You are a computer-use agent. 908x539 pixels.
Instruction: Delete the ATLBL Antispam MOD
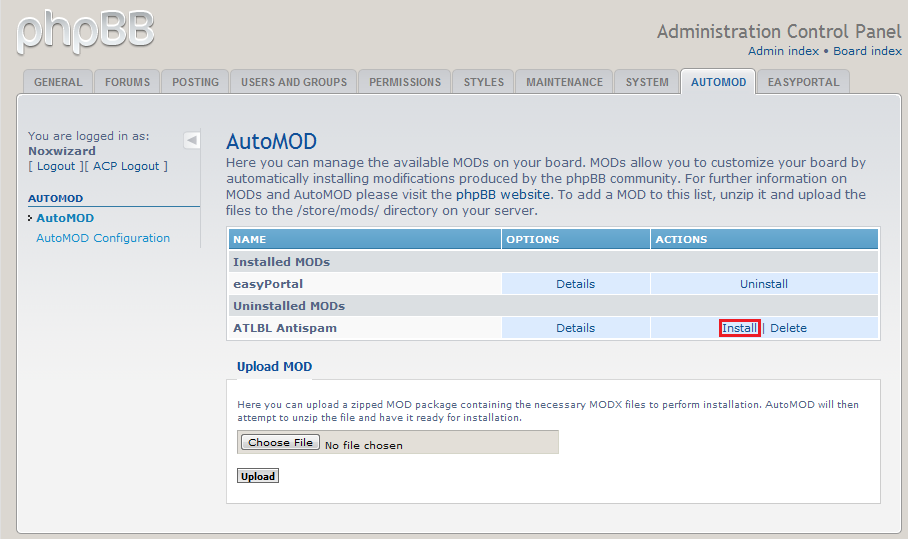point(788,328)
